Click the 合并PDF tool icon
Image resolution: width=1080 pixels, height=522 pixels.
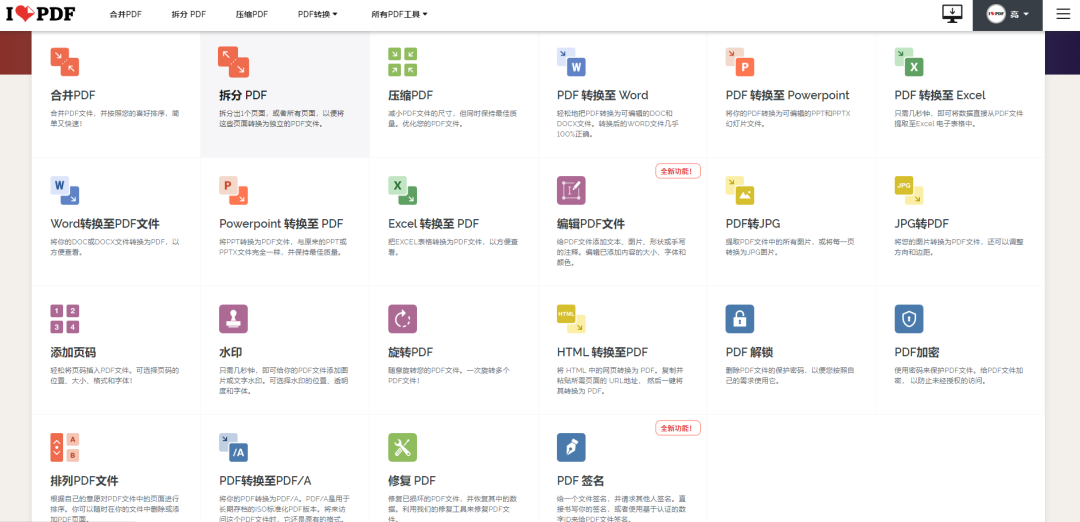[65, 61]
